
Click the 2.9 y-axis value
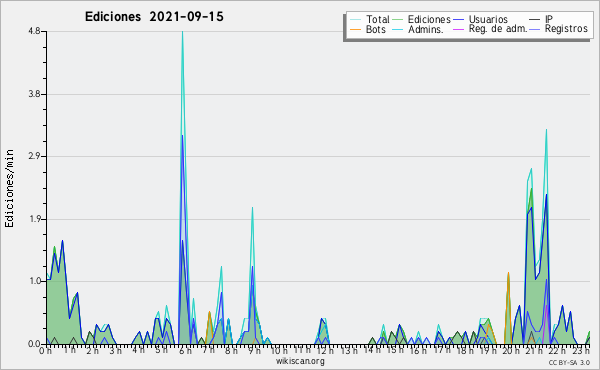click(34, 156)
